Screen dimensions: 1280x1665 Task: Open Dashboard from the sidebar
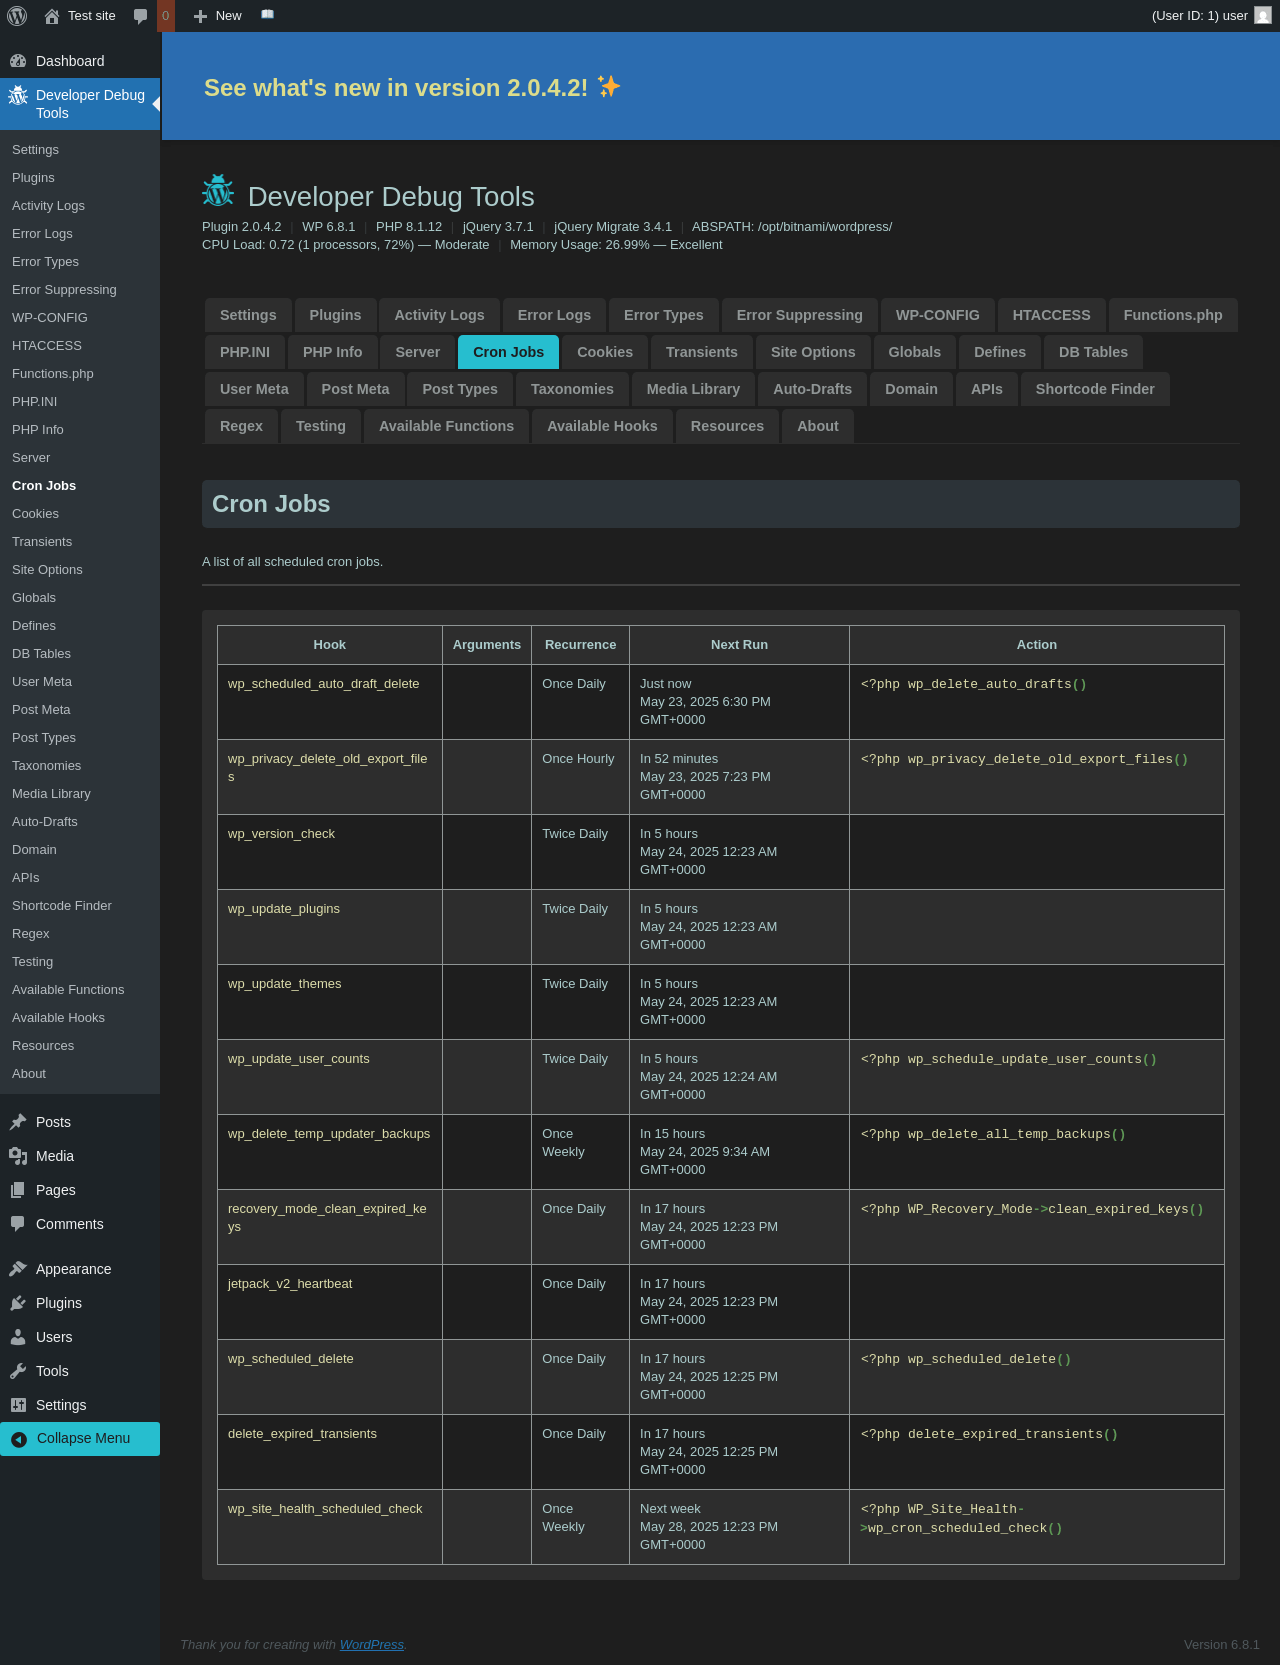(69, 61)
